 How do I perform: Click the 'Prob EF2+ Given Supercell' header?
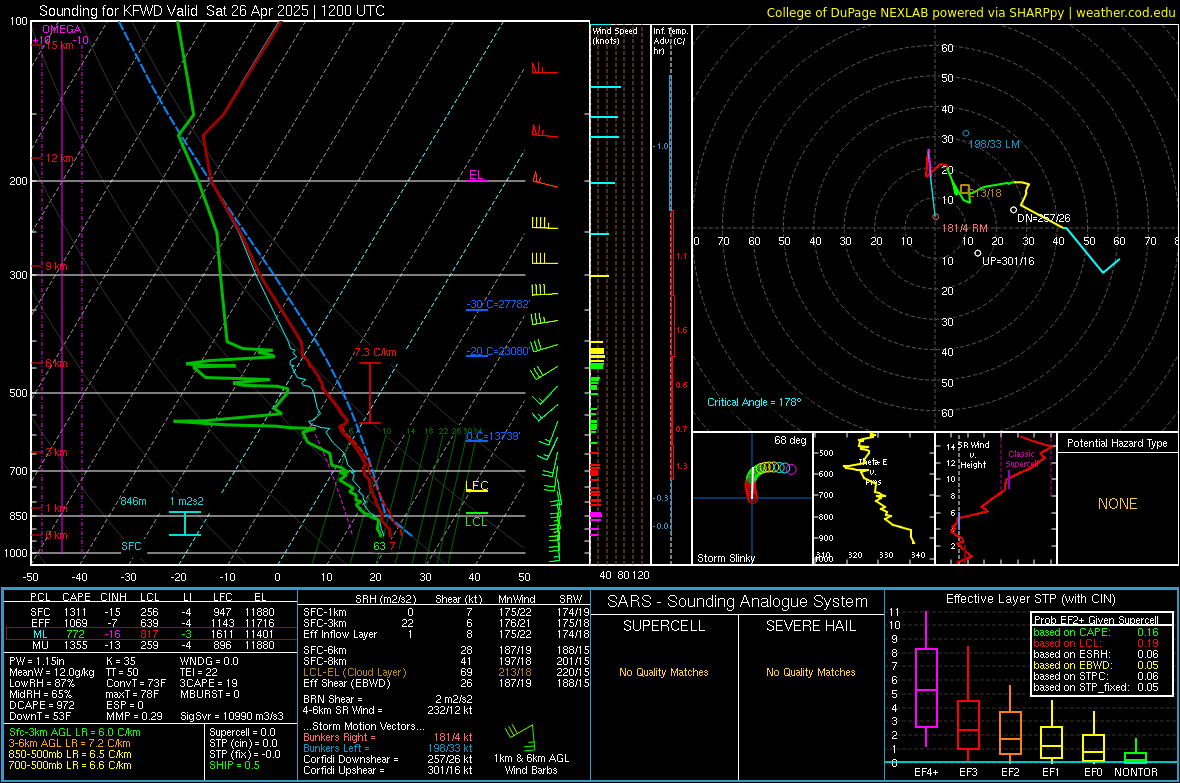(x=1096, y=620)
